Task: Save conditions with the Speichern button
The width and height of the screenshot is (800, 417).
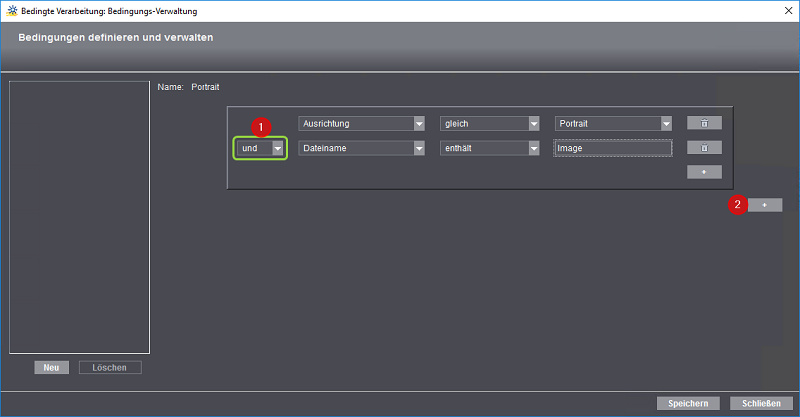Action: 688,403
